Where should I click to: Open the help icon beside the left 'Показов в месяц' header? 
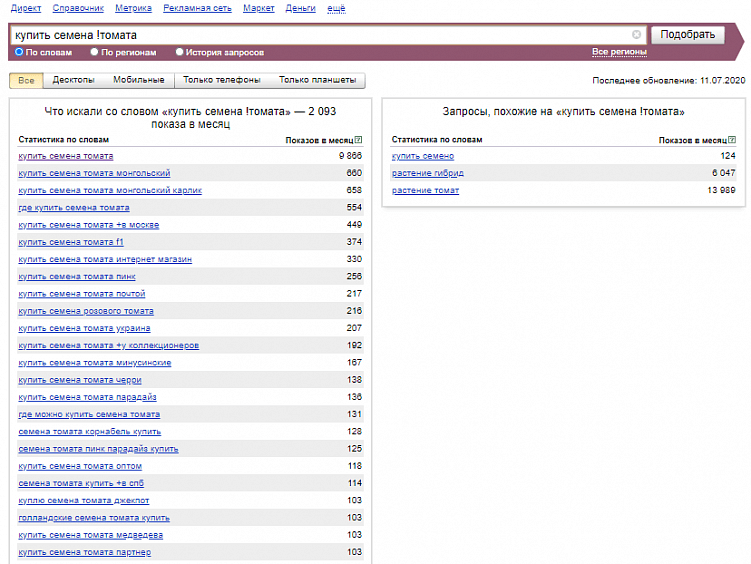point(358,140)
